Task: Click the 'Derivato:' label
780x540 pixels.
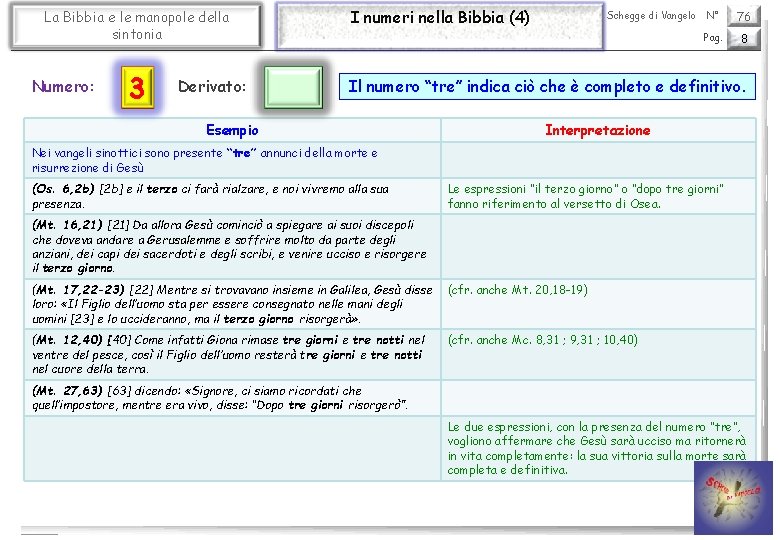Action: (212, 87)
